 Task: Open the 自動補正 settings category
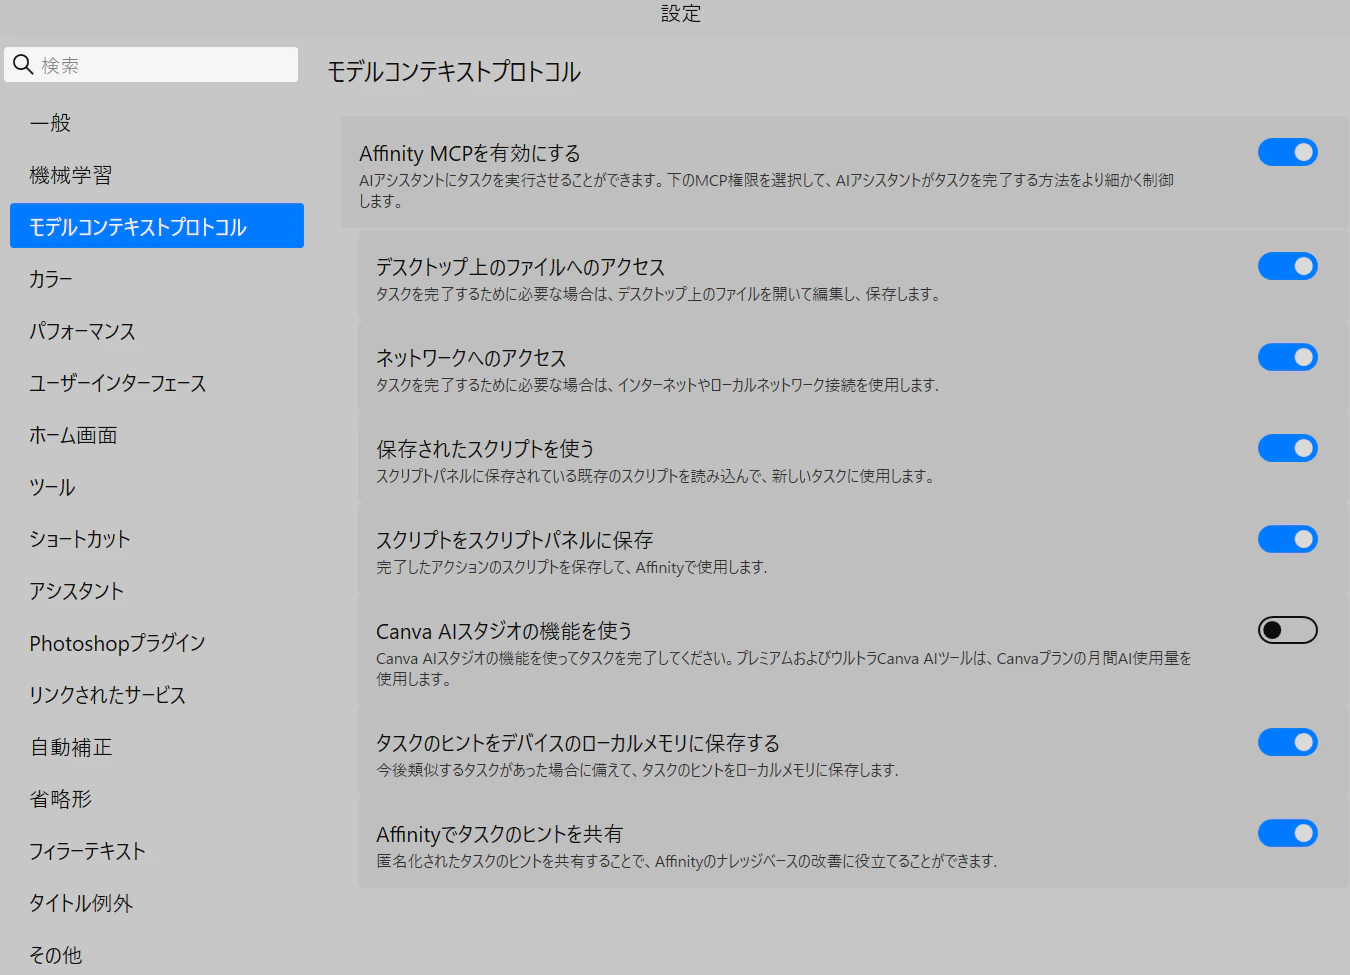click(x=157, y=747)
